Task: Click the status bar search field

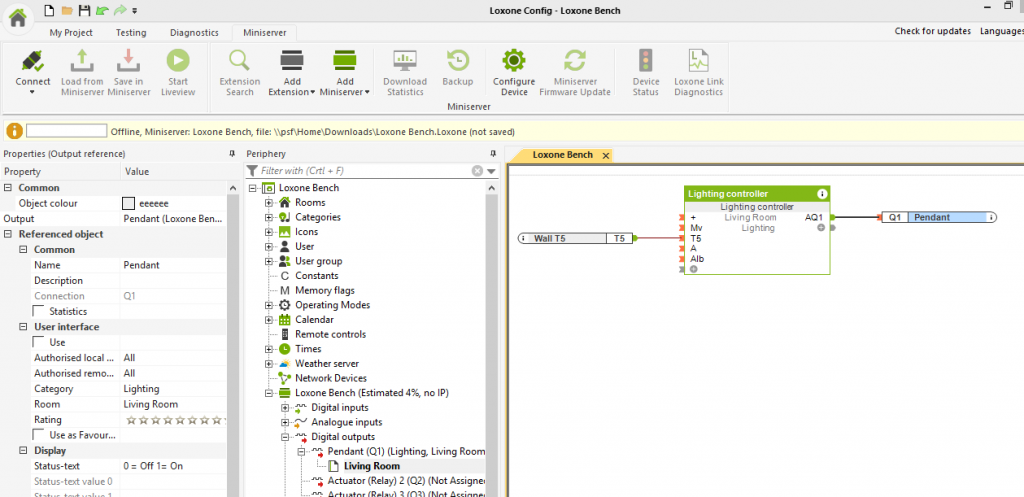Action: (x=66, y=131)
